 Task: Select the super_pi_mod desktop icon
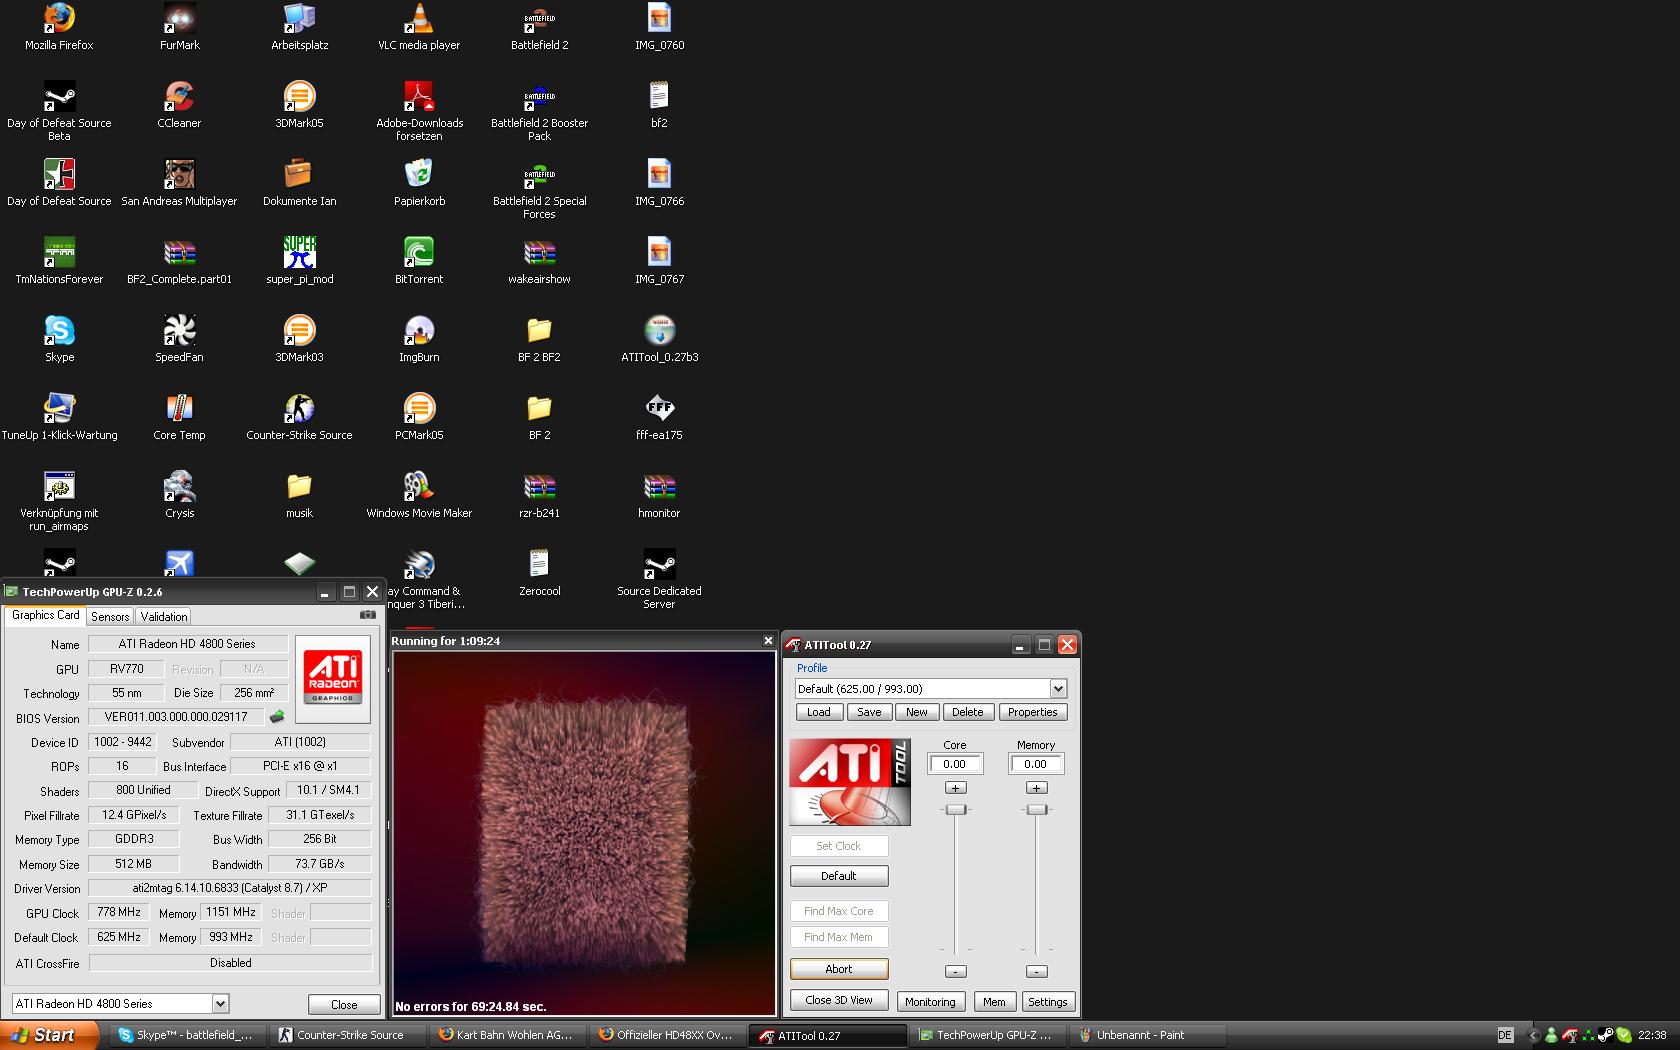click(x=300, y=261)
